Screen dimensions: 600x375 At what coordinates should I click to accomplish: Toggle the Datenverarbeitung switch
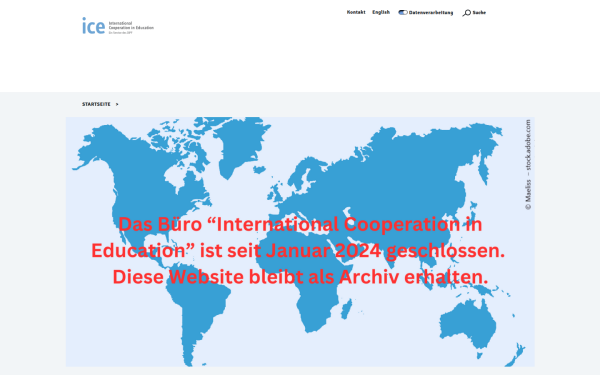(403, 13)
